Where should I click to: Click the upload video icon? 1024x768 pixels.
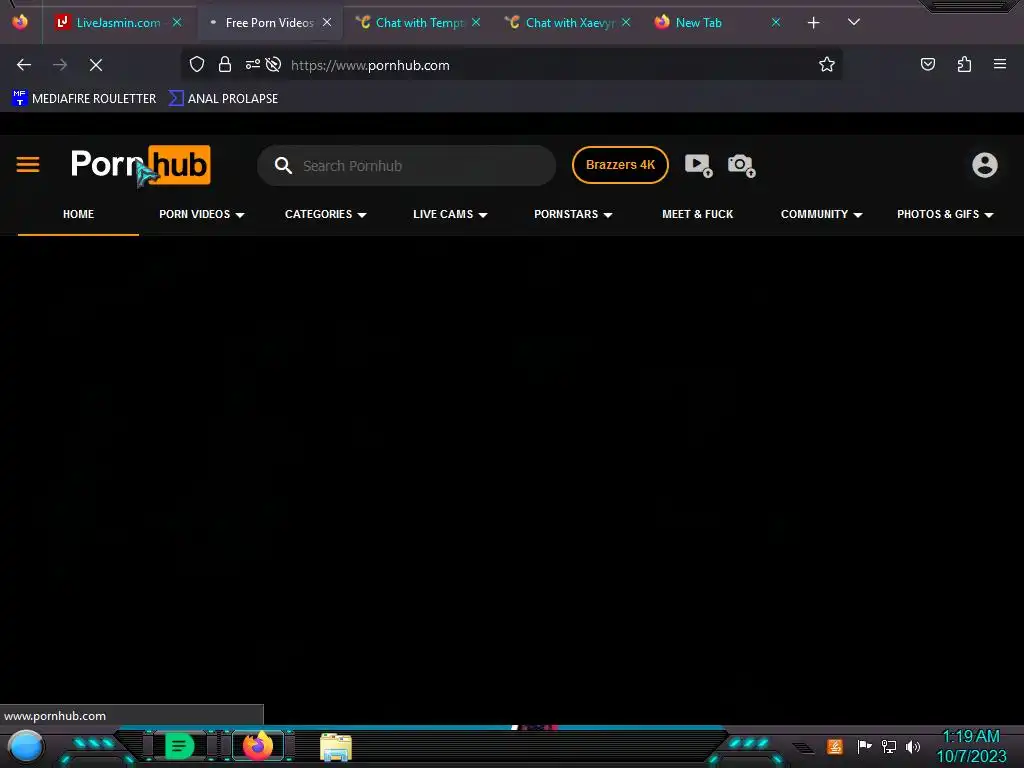pyautogui.click(x=698, y=165)
